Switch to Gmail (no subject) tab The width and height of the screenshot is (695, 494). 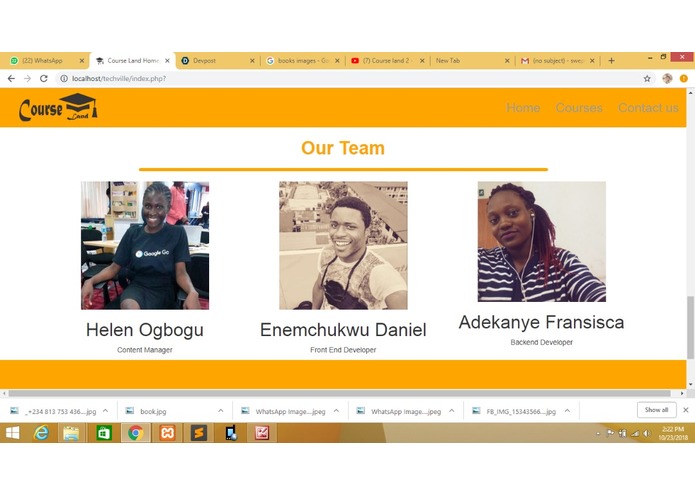point(557,61)
